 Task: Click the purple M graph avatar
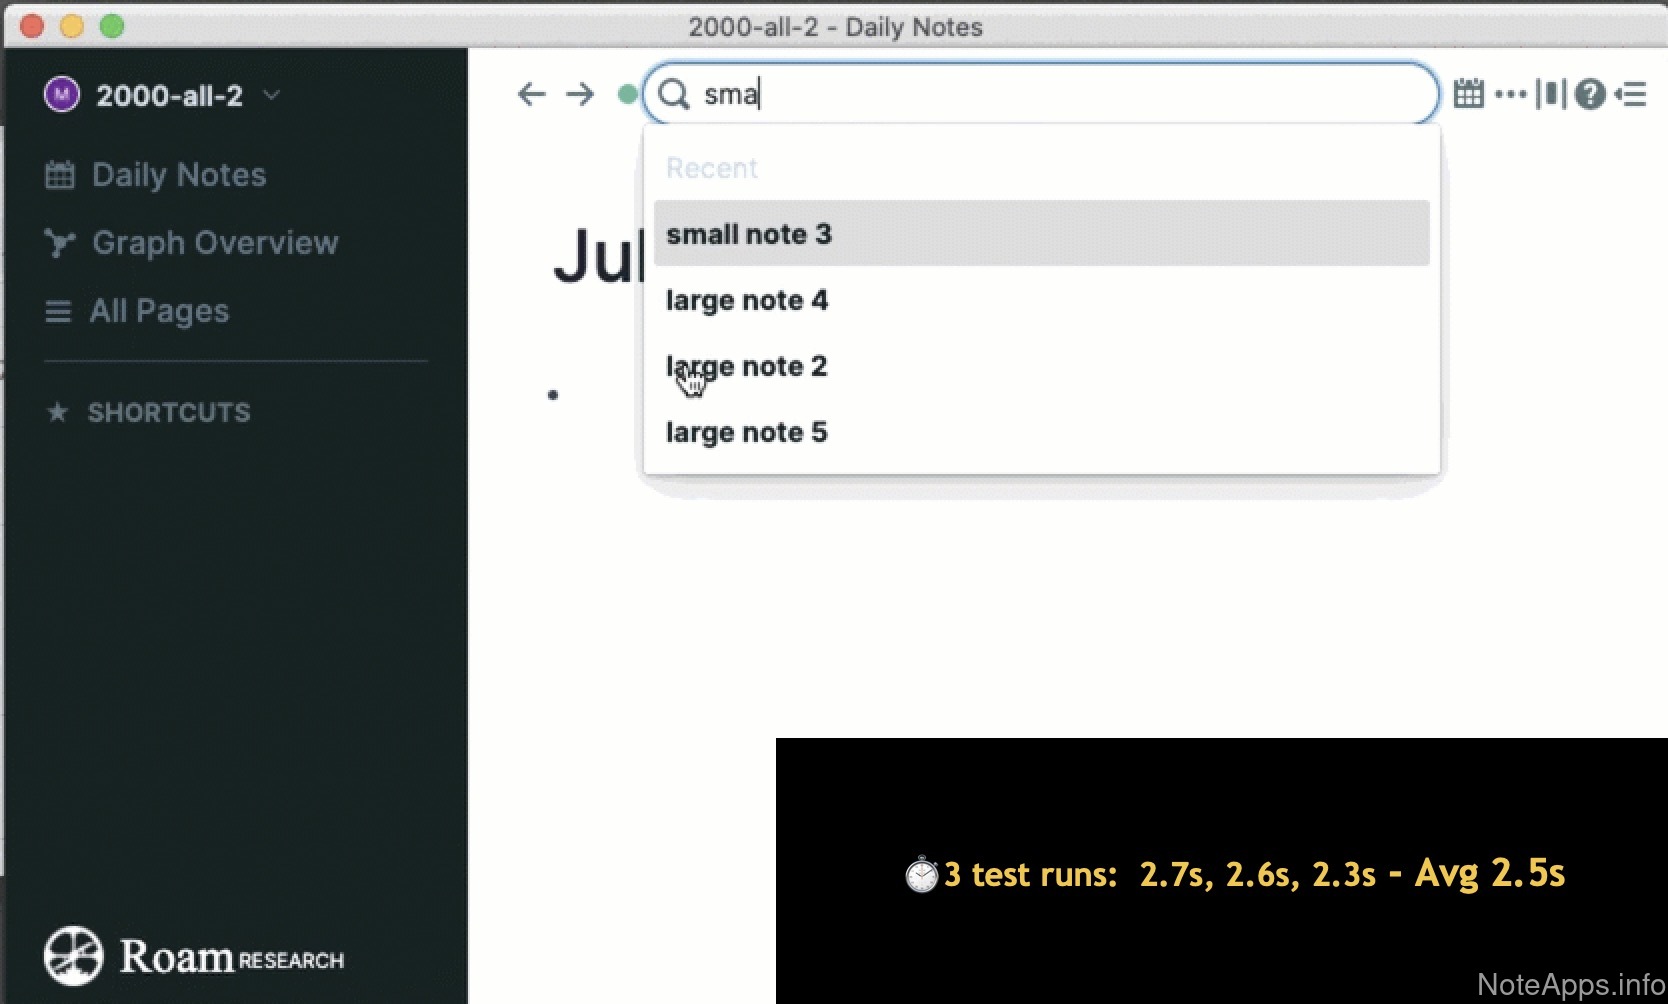(x=62, y=95)
